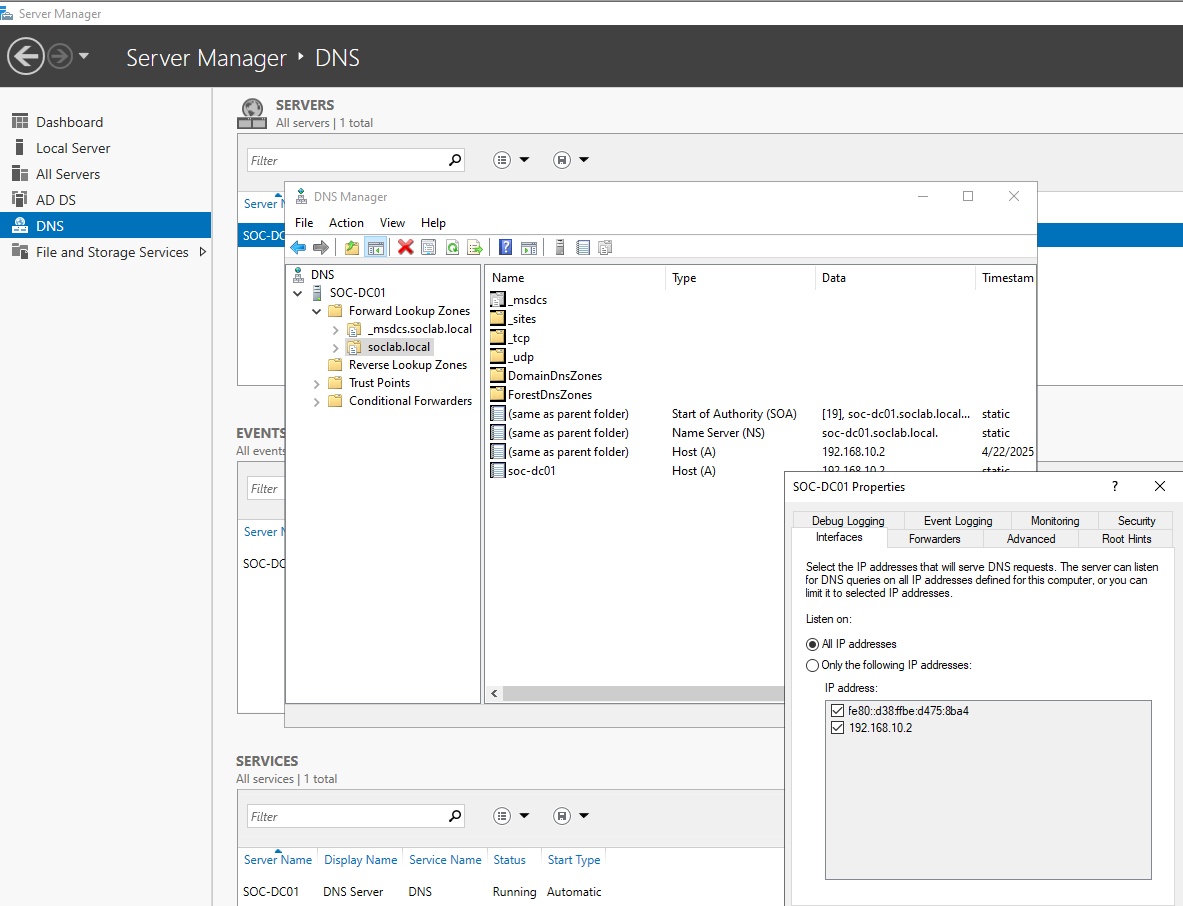Click left arrow of DNS Manager horizontal scrollbar
The height and width of the screenshot is (906, 1183).
494,693
